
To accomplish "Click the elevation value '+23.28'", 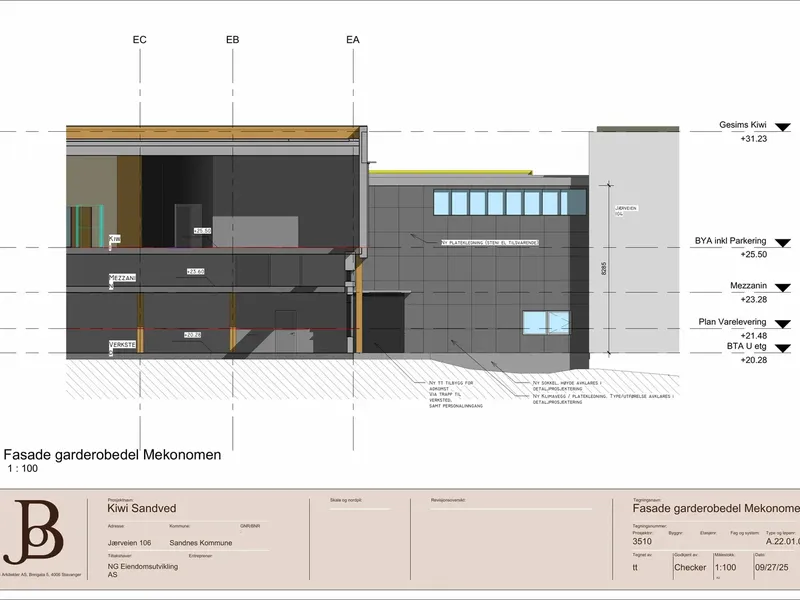I will point(754,299).
